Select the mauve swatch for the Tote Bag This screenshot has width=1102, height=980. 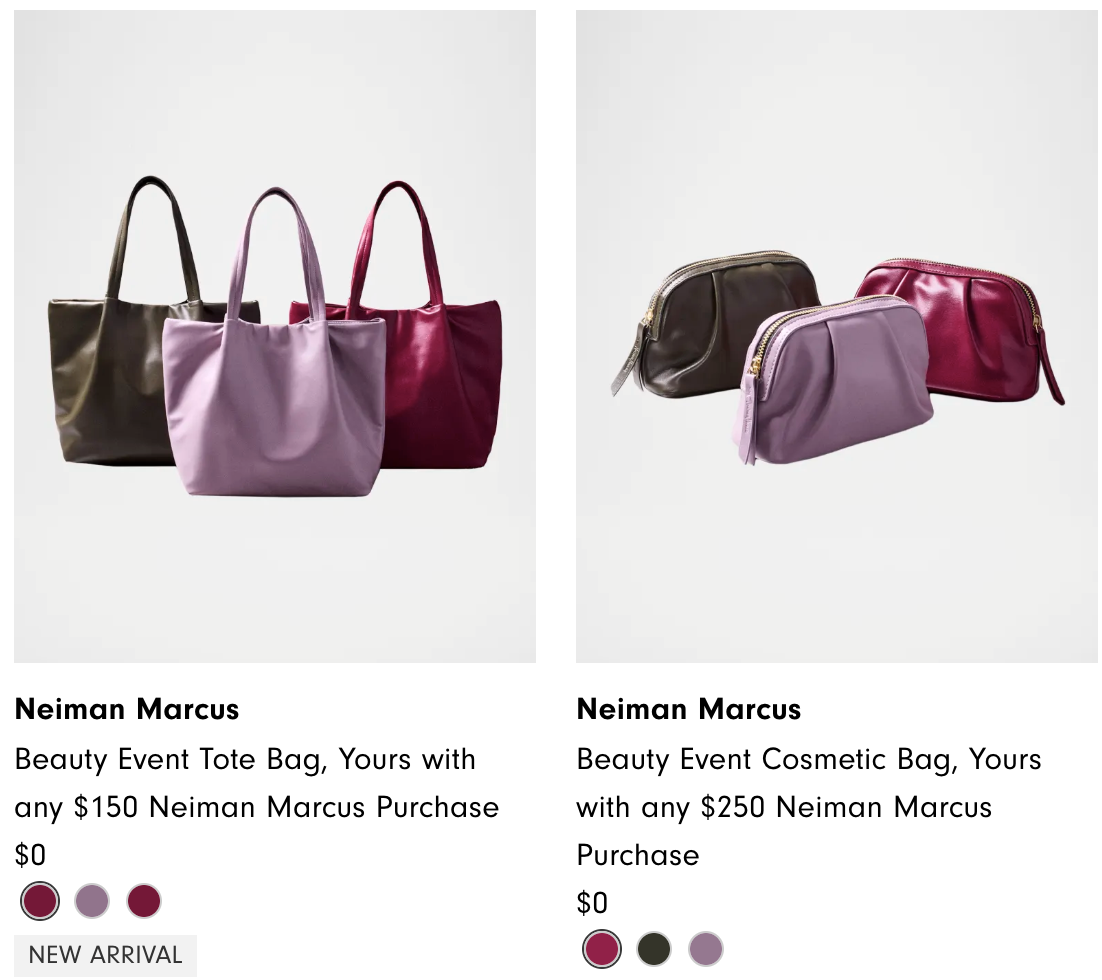pos(92,901)
